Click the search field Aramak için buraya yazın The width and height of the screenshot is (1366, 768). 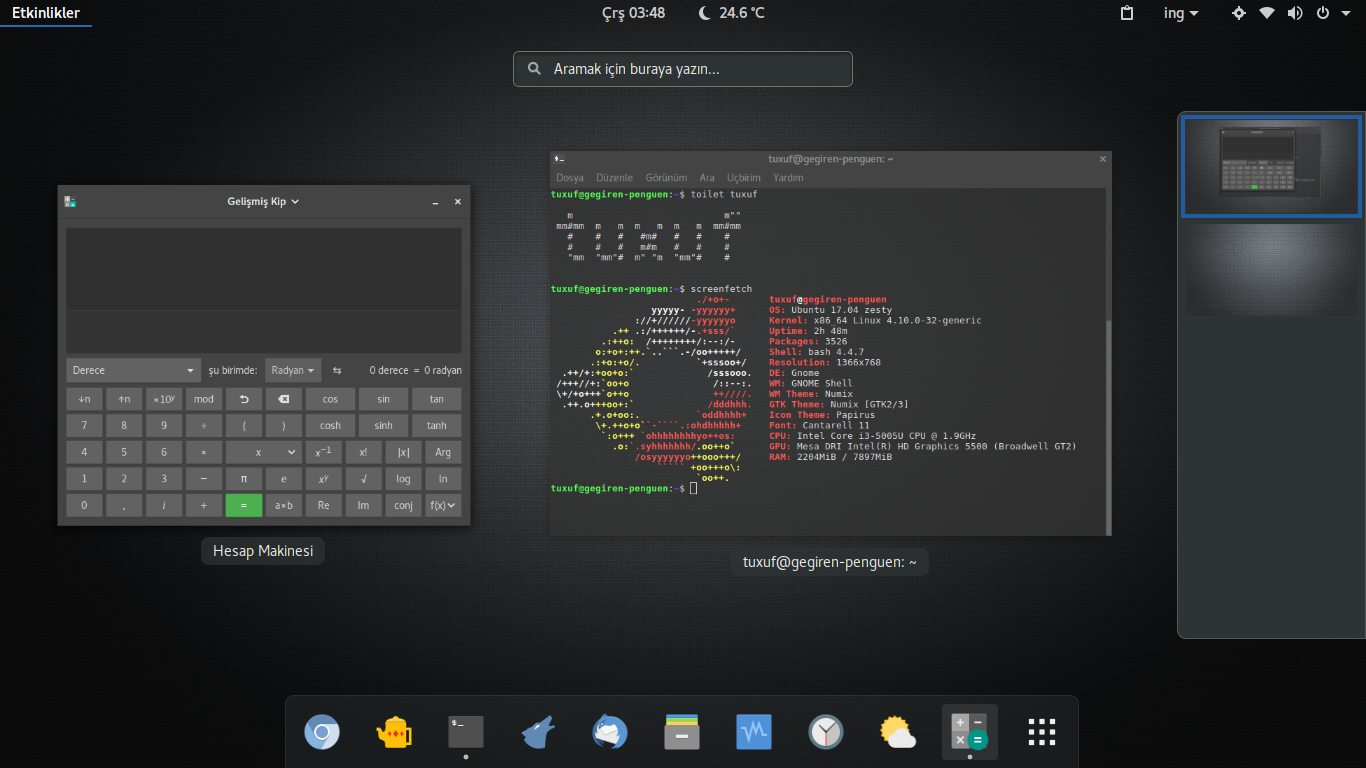click(x=683, y=69)
